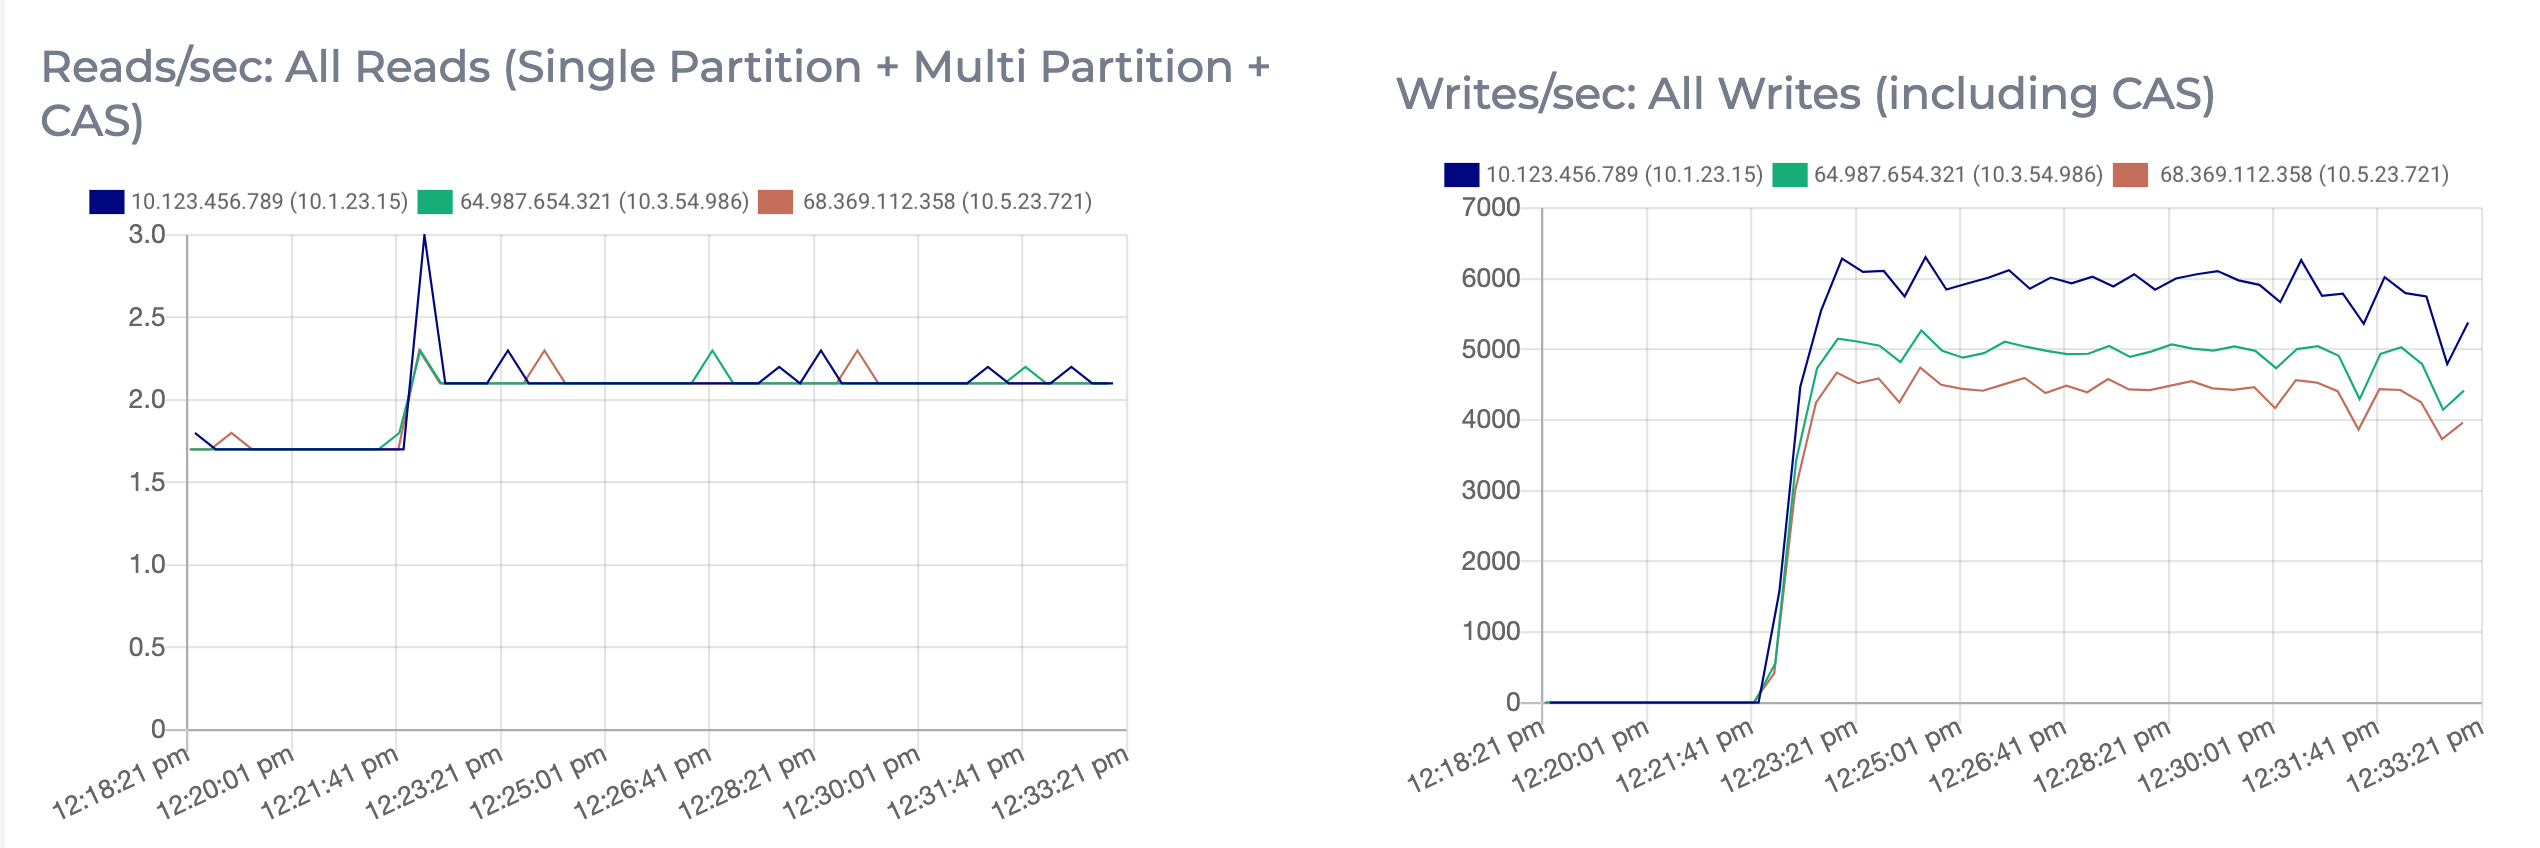Click green swatch in Writes chart legend
This screenshot has width=2540, height=848.
click(1789, 175)
